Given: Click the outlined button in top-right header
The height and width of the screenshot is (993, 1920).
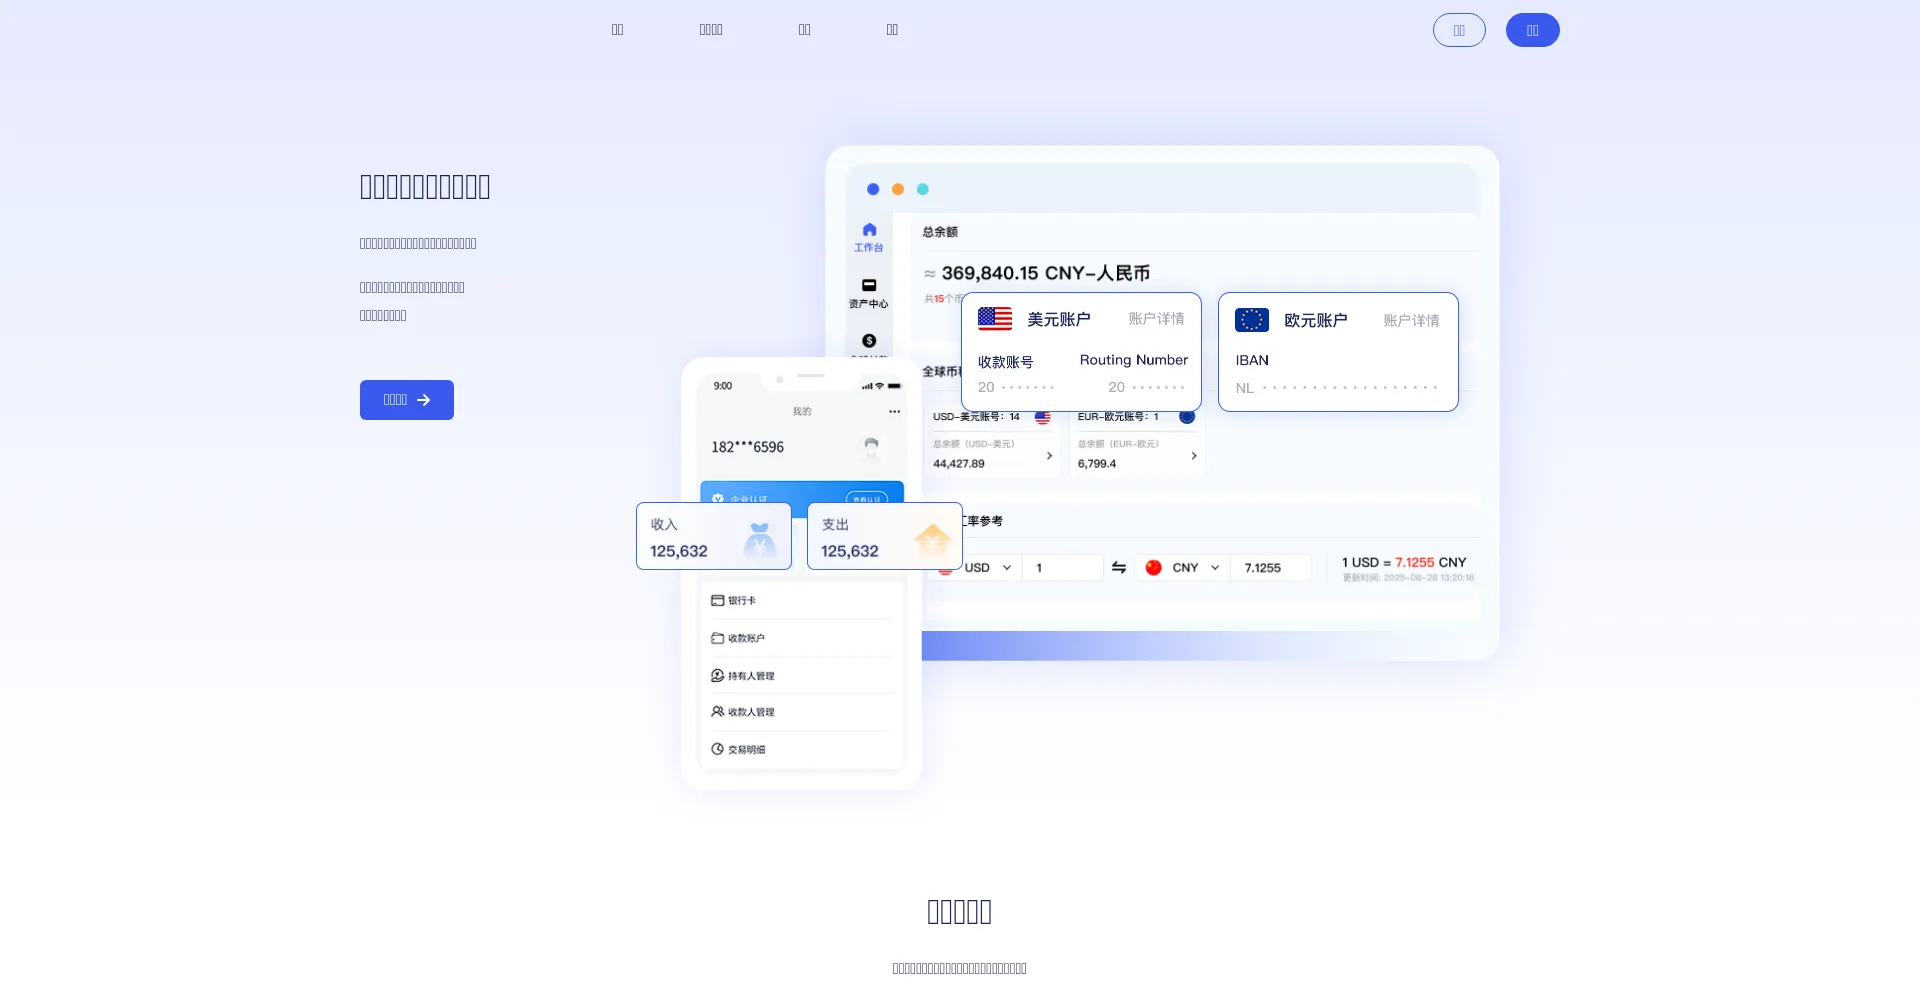Looking at the screenshot, I should point(1458,30).
